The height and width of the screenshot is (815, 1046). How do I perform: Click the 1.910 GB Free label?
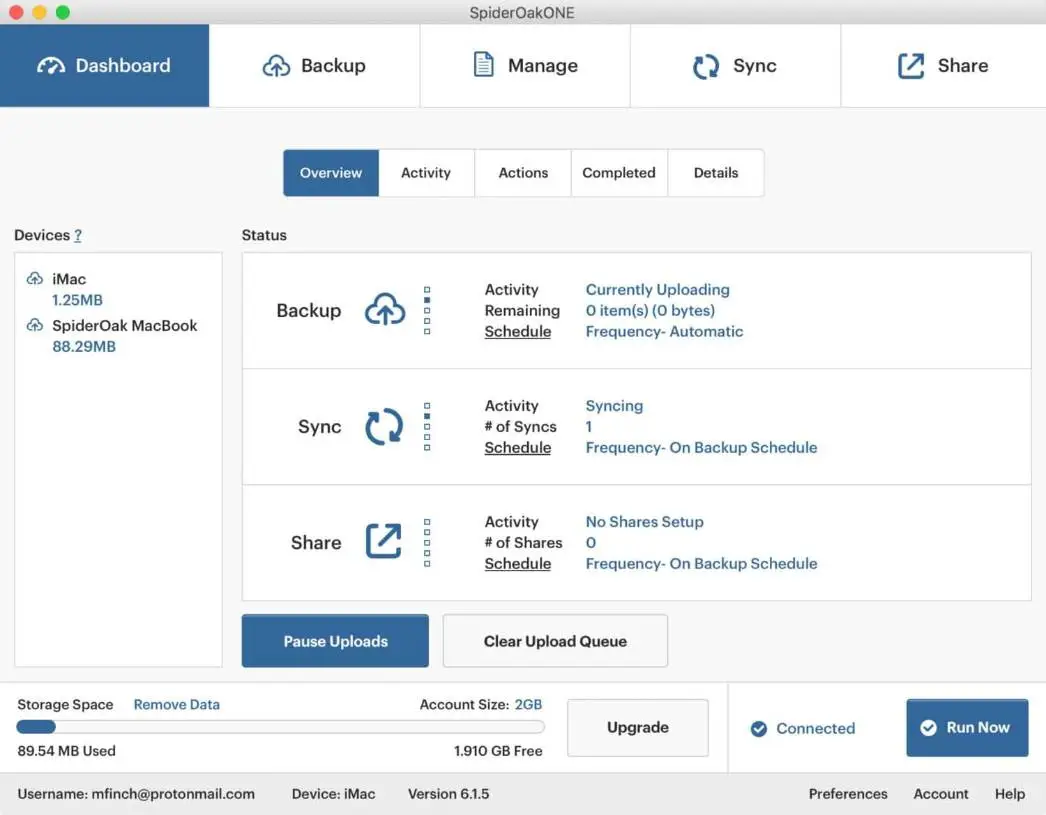498,751
